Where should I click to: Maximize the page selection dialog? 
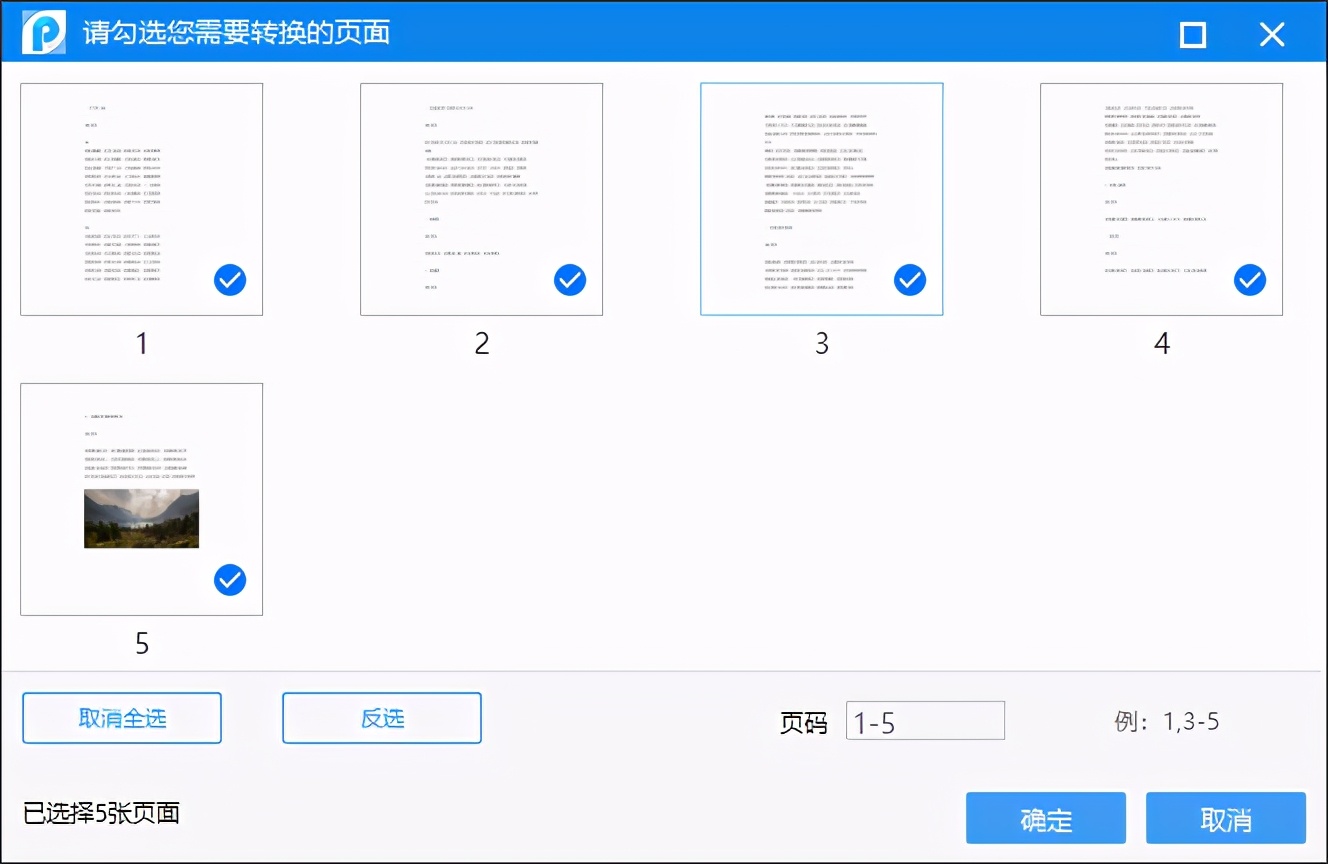click(x=1192, y=33)
